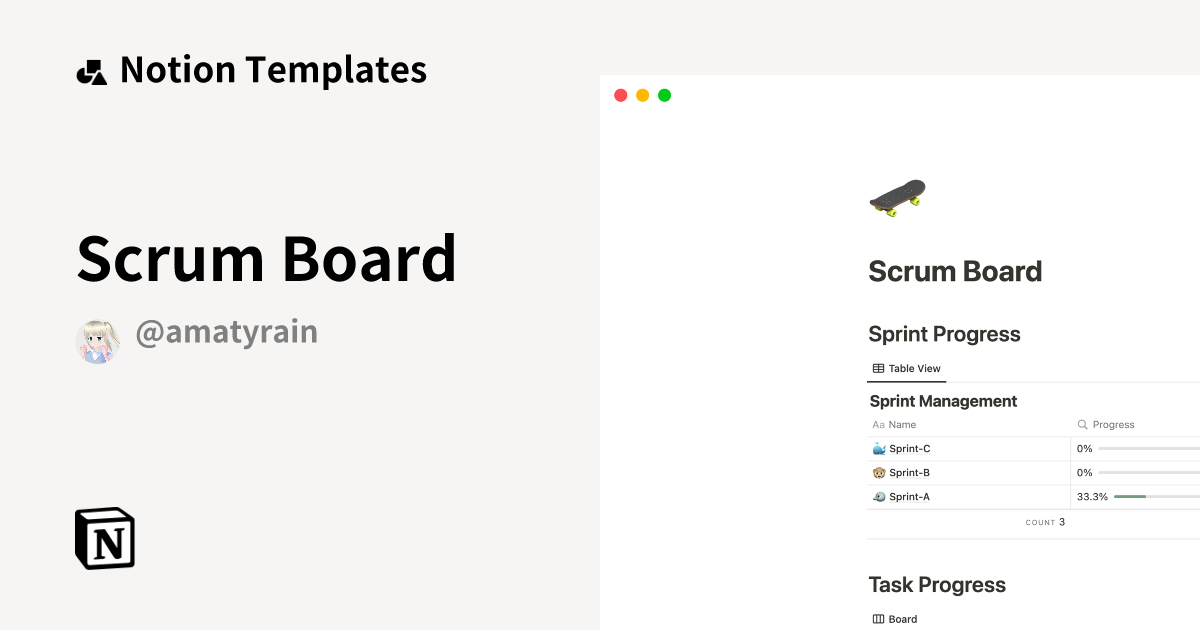Click the board icon next to Board label
The width and height of the screenshot is (1200, 630).
pos(877,618)
